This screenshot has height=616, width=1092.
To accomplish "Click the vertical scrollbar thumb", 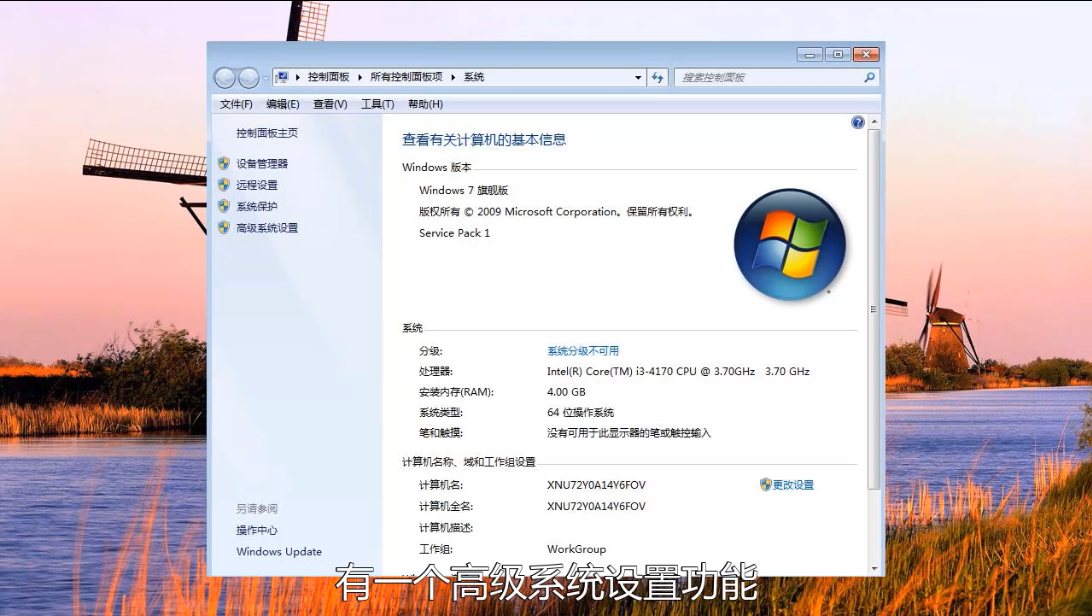I will pos(874,309).
